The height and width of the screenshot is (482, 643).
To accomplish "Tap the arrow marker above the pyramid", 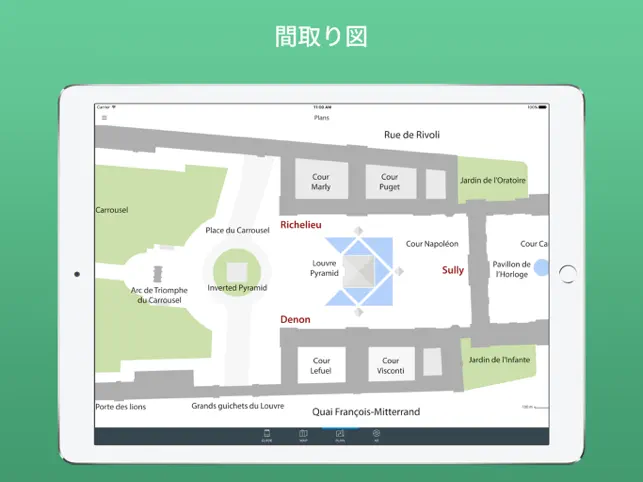I will (359, 231).
